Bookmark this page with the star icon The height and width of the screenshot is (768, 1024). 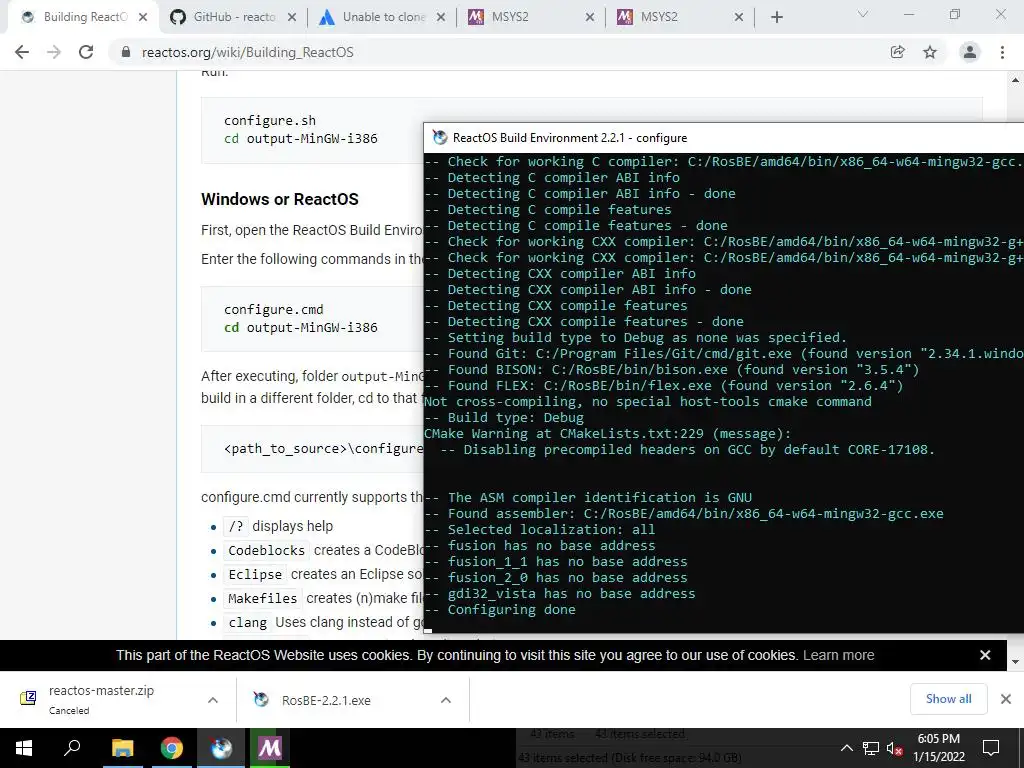[x=930, y=52]
